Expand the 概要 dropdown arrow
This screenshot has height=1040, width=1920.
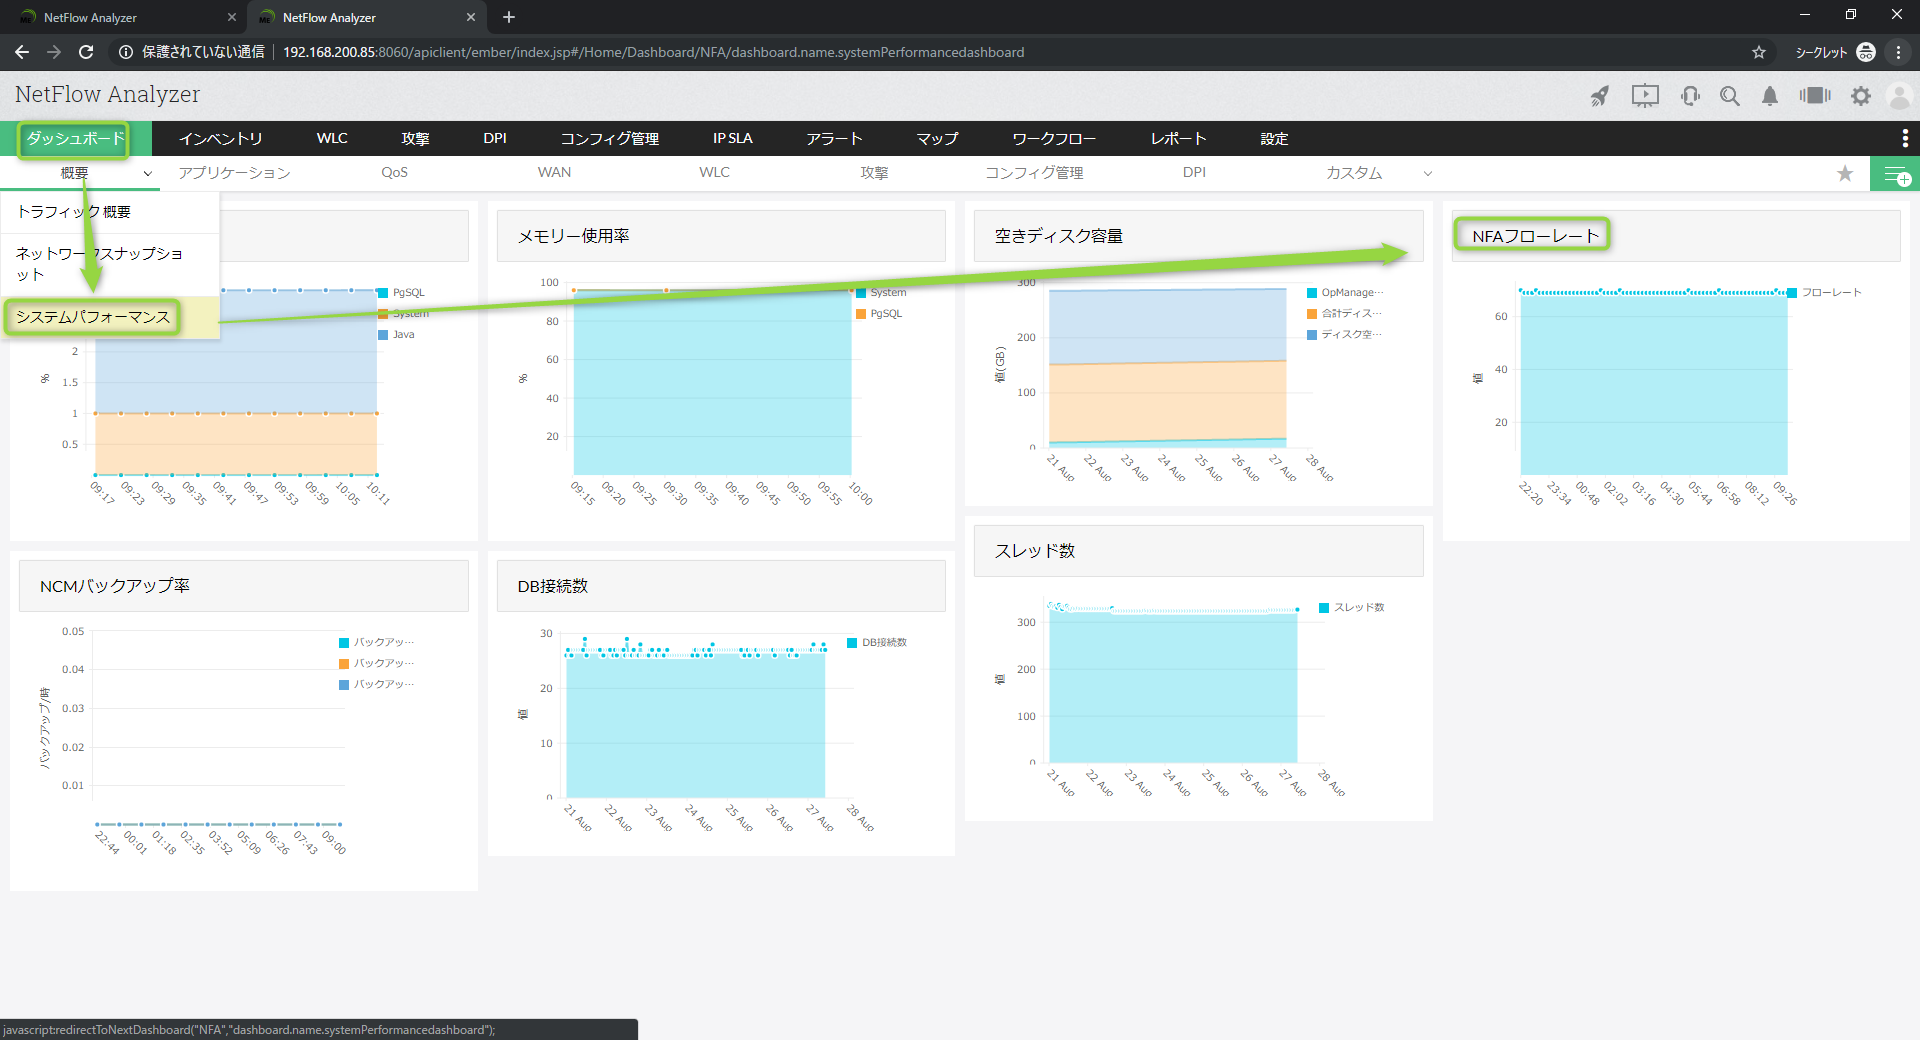point(148,174)
